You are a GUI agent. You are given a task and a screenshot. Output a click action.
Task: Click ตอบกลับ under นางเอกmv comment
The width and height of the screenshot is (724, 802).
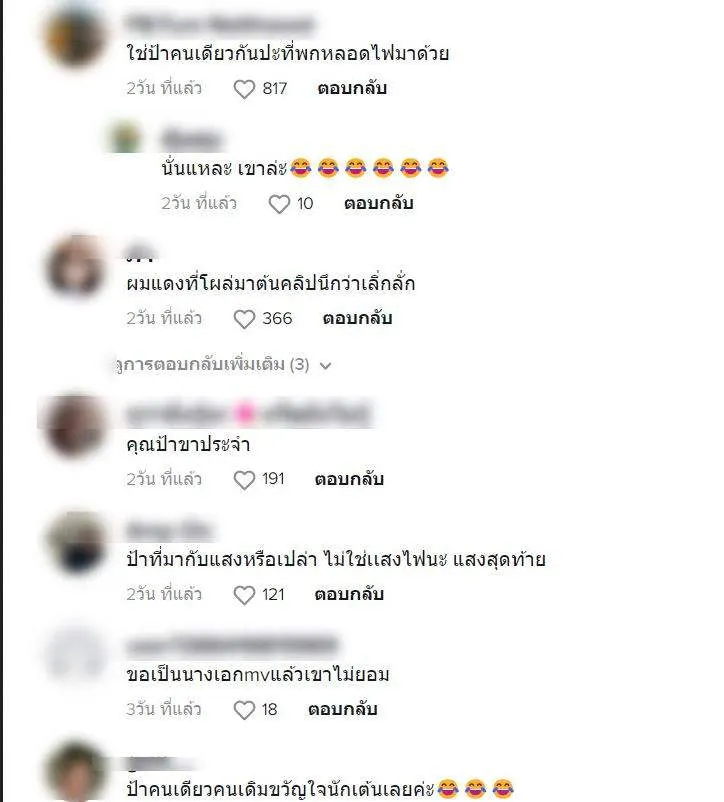pyautogui.click(x=343, y=709)
